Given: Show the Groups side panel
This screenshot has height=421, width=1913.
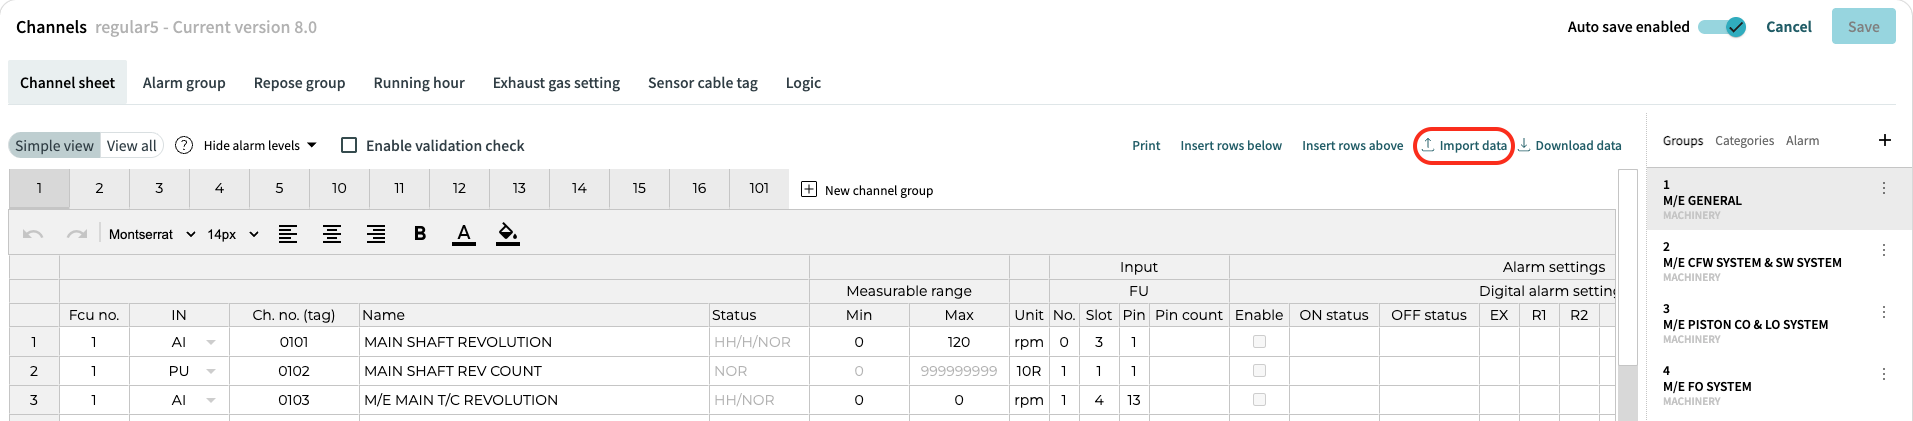Looking at the screenshot, I should (1683, 141).
